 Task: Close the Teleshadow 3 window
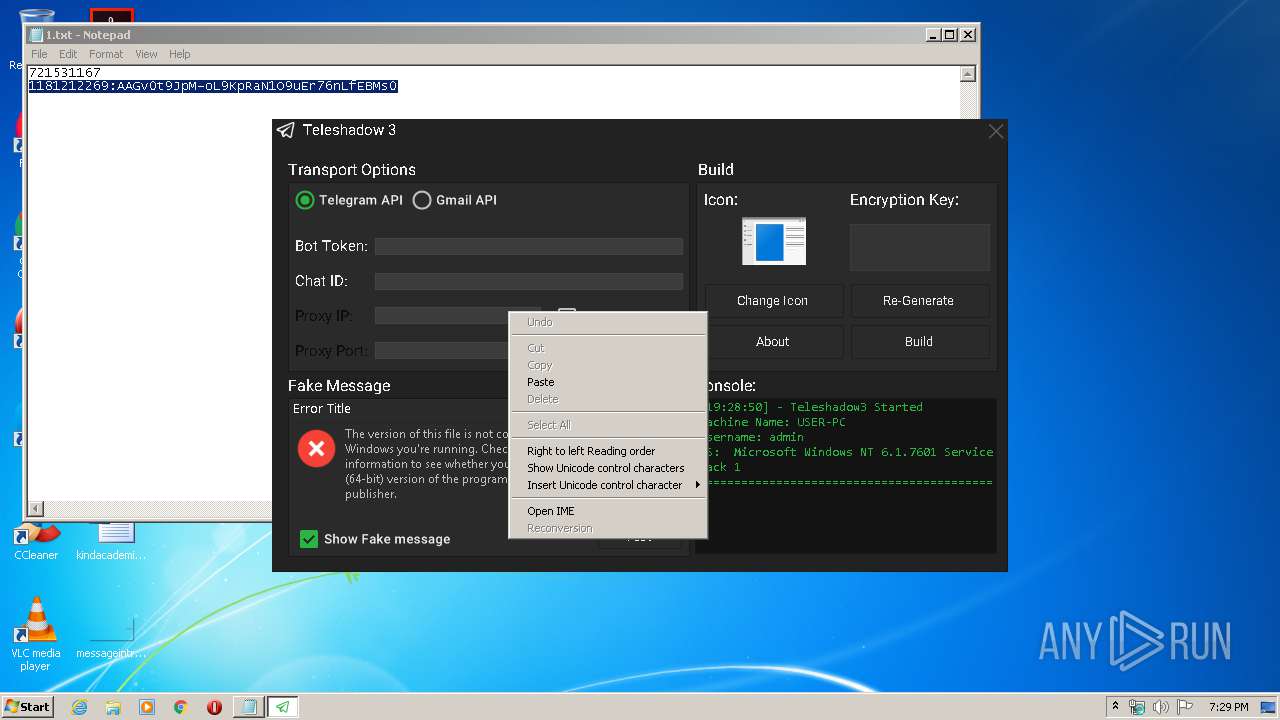click(x=995, y=131)
